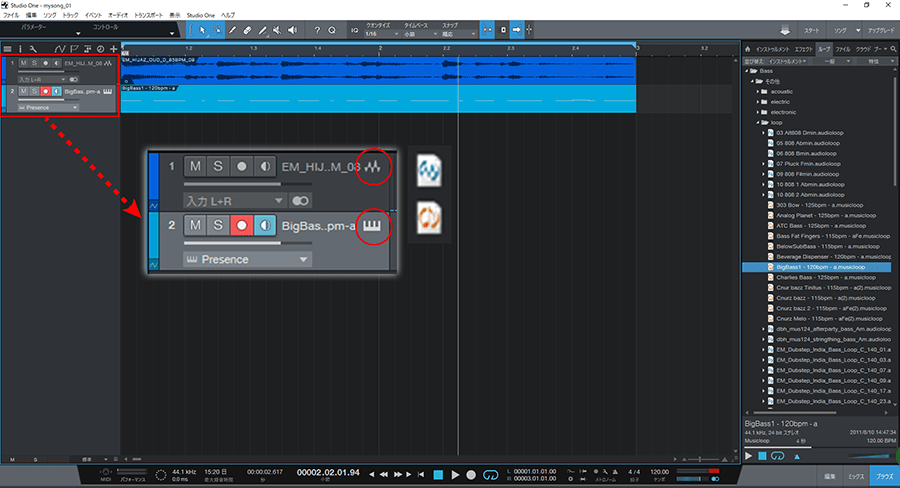This screenshot has height=488, width=900.
Task: Open the ファイル menu
Action: [11, 16]
